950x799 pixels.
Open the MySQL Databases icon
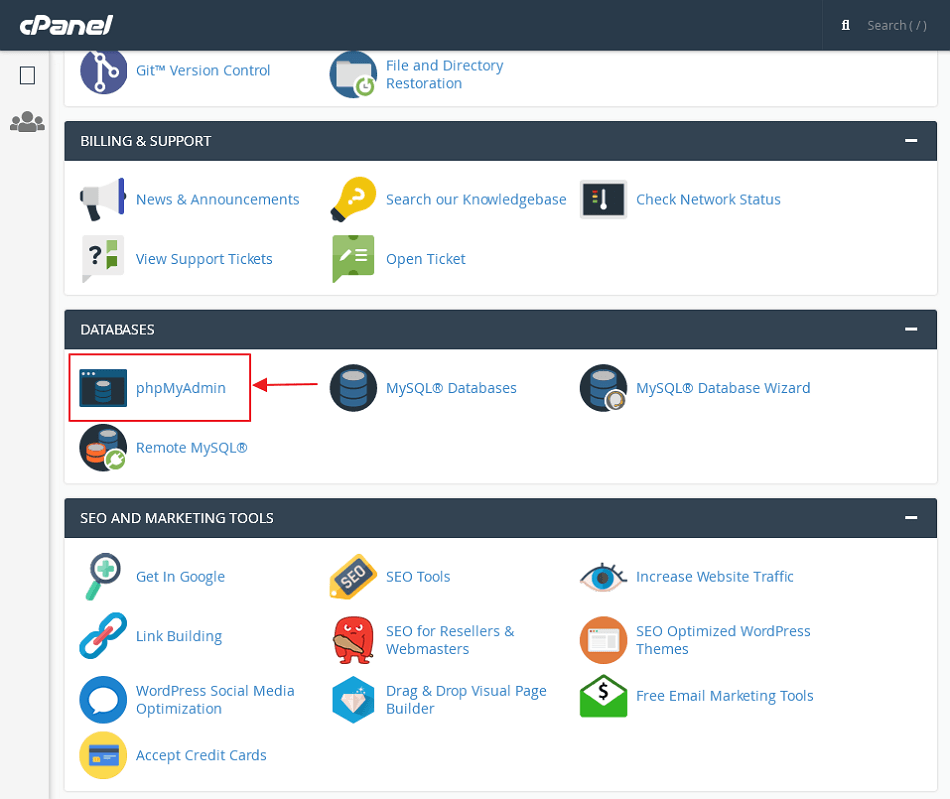[x=353, y=388]
